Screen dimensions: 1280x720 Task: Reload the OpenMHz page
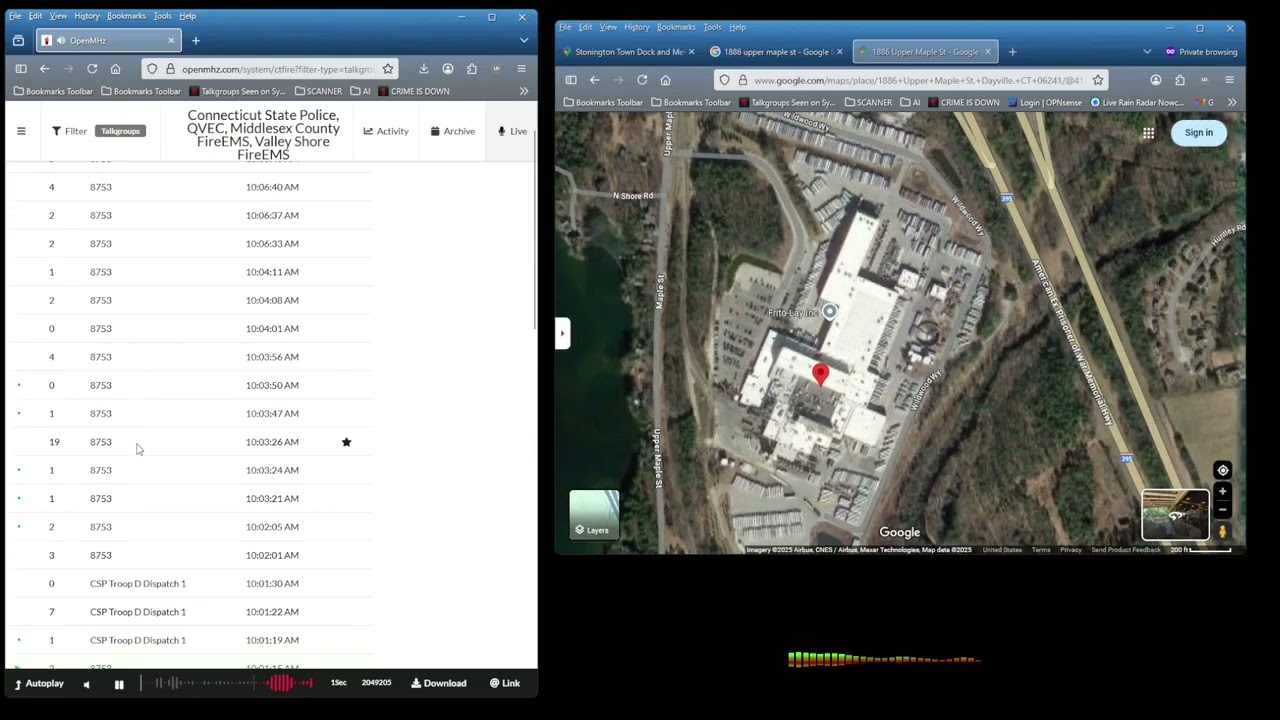click(92, 69)
